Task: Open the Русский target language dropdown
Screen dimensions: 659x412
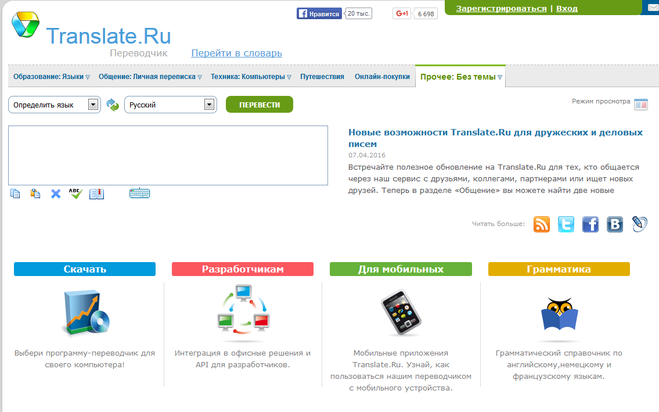Action: point(170,104)
